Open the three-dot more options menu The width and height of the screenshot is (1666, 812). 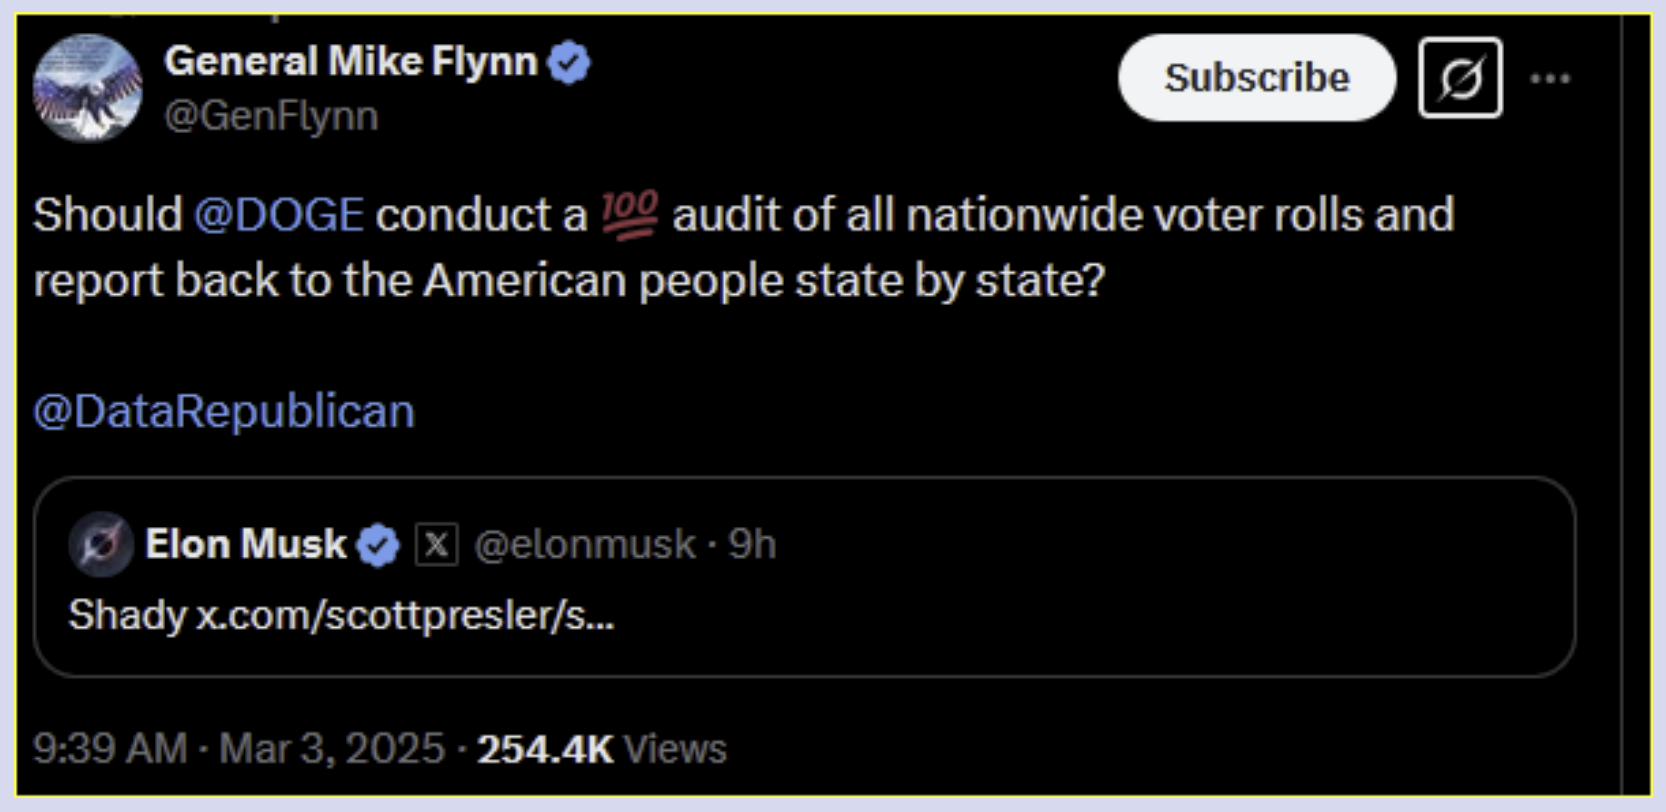click(x=1550, y=78)
